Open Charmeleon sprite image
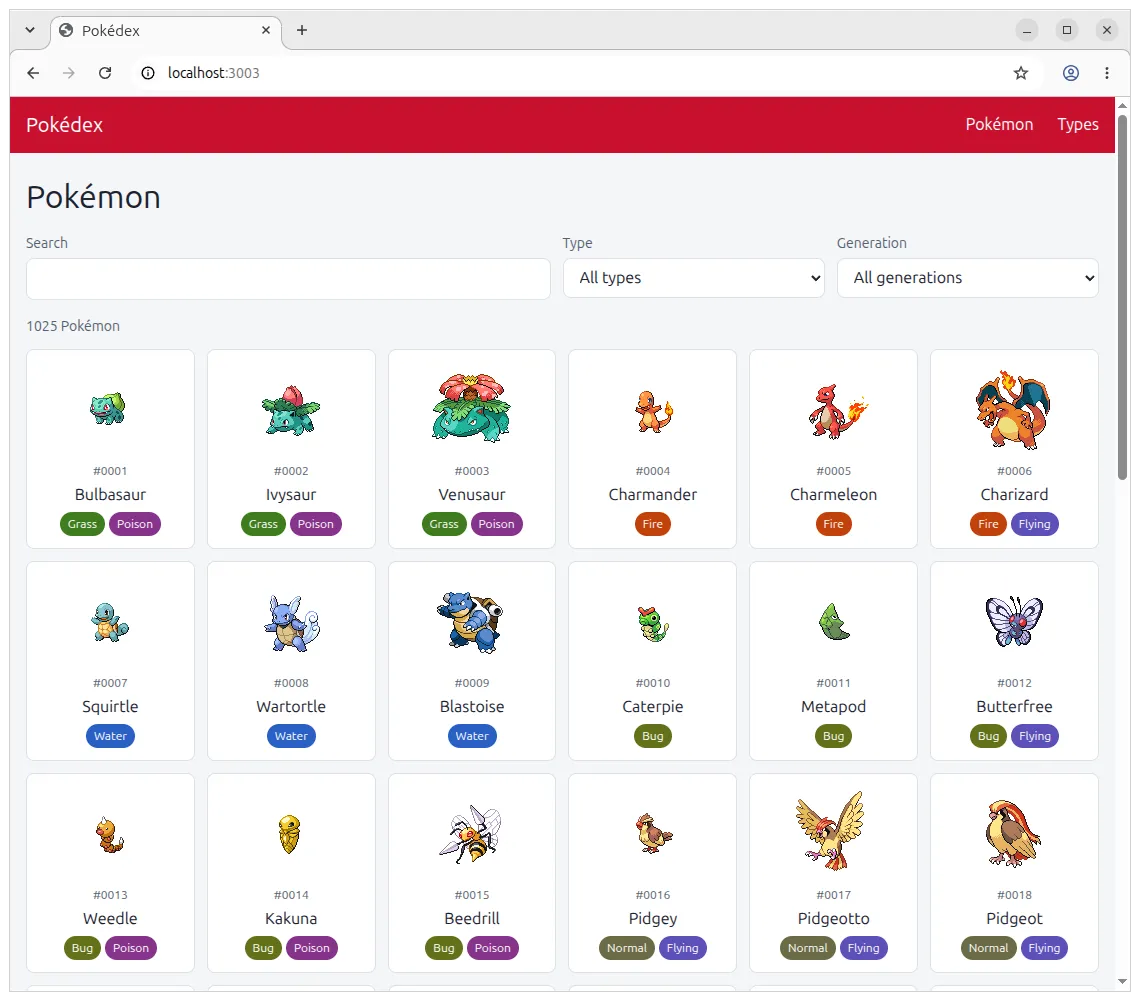The height and width of the screenshot is (1001, 1140). (x=838, y=411)
